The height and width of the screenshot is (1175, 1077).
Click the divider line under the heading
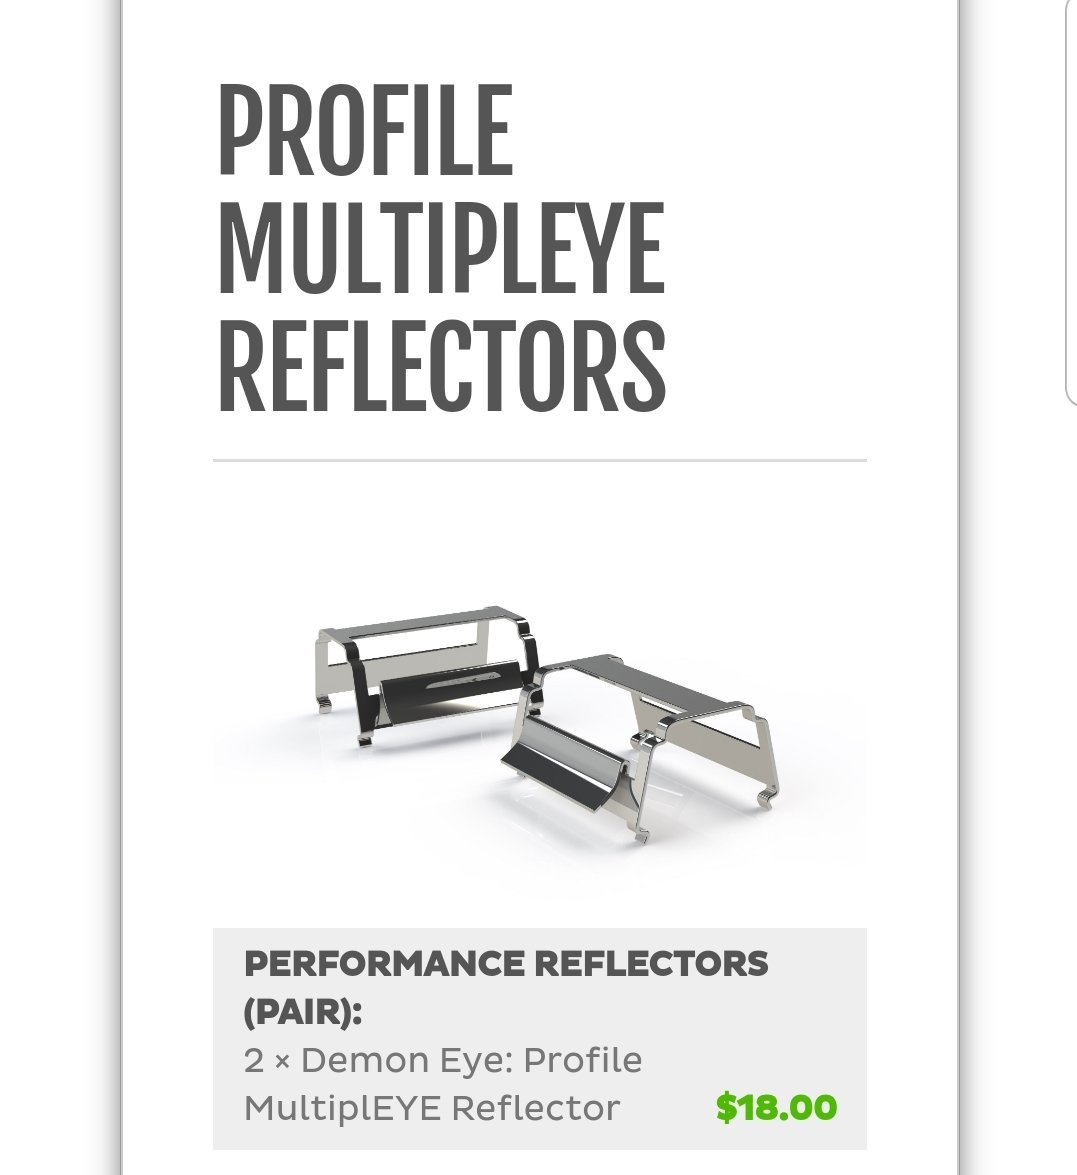(x=540, y=460)
